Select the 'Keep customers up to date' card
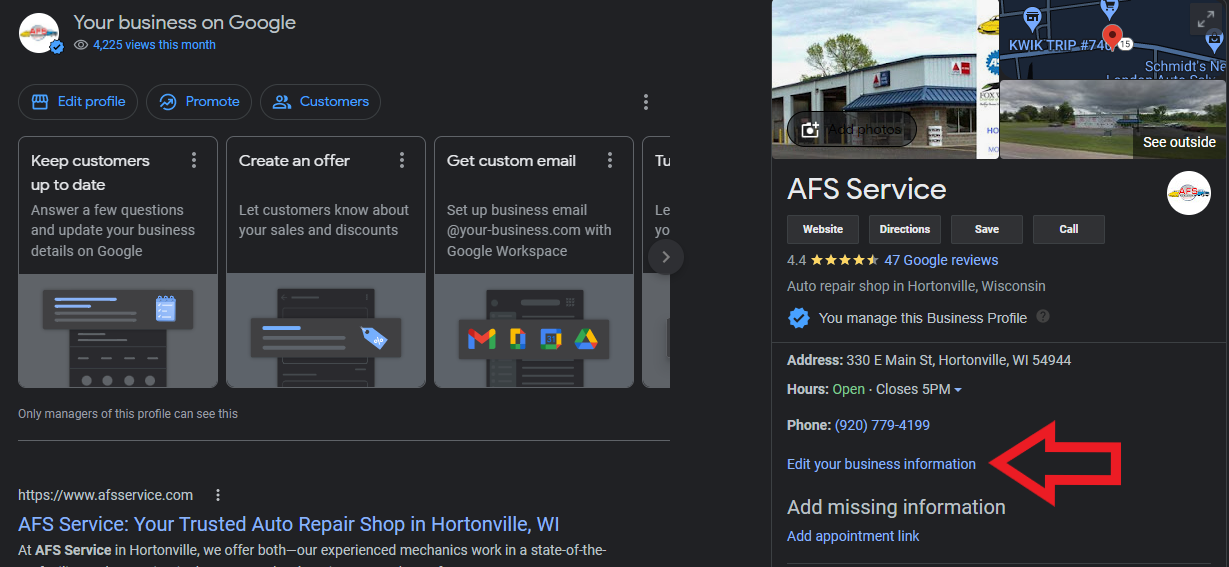The width and height of the screenshot is (1229, 567). pyautogui.click(x=118, y=262)
